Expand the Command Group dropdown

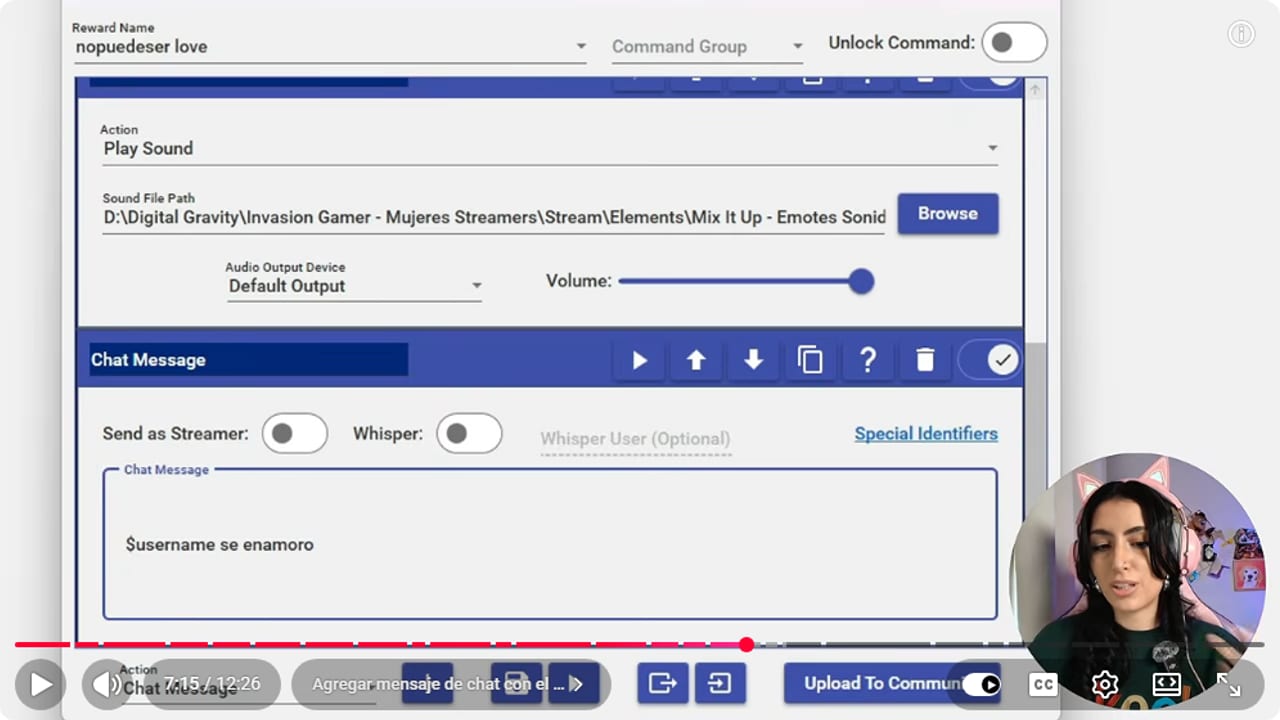707,47
